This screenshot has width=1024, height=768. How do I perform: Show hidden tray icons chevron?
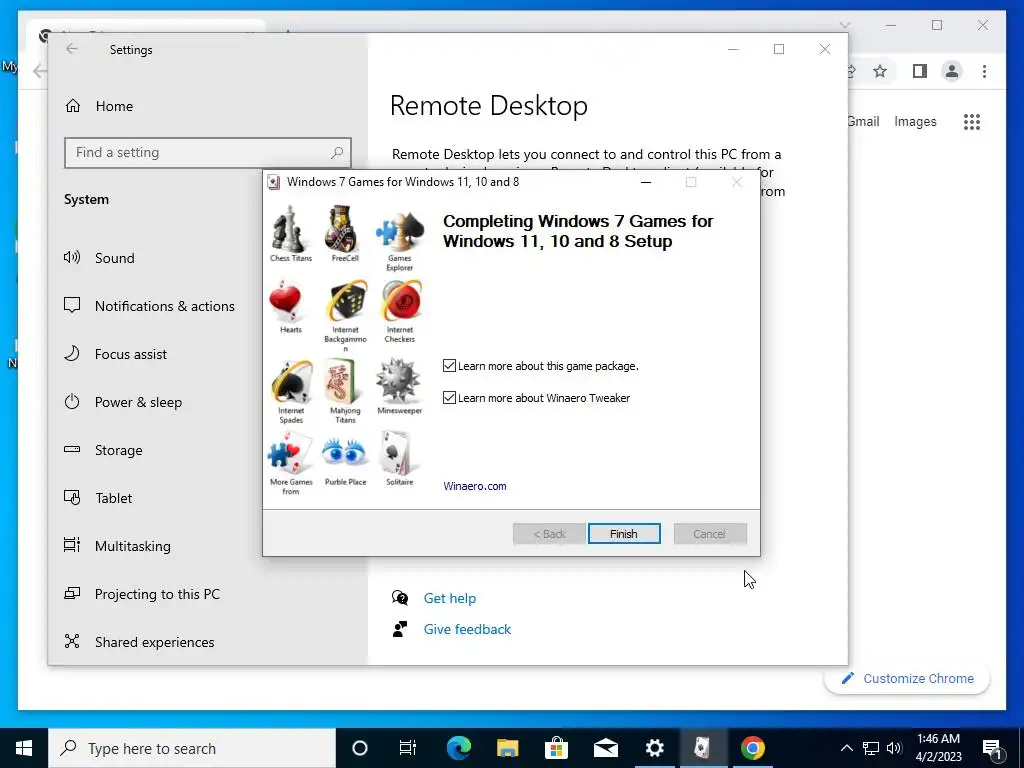click(x=846, y=748)
